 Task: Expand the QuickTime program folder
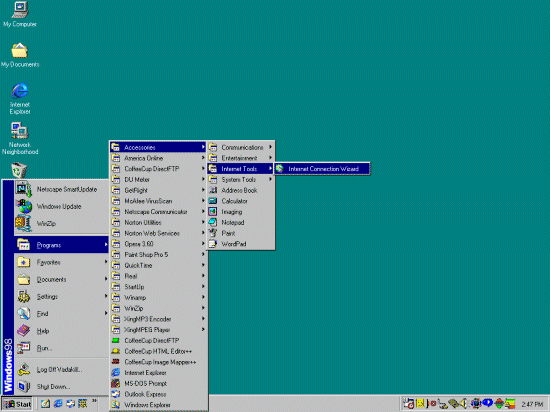coord(158,265)
